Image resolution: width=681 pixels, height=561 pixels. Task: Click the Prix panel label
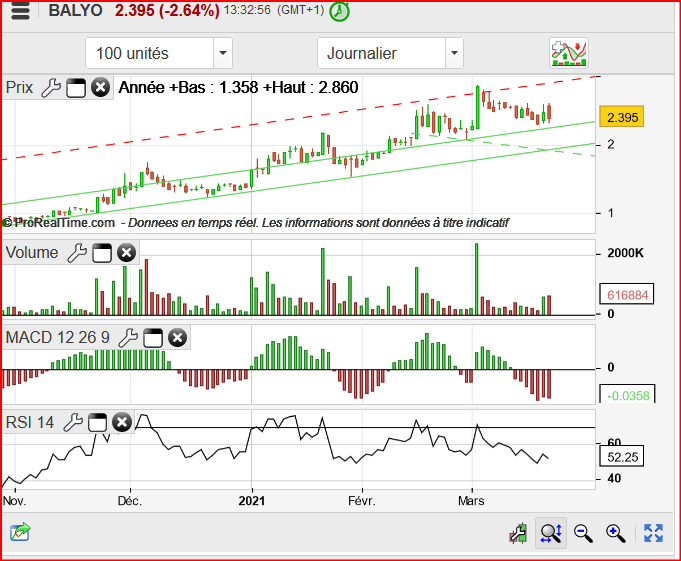(20, 88)
